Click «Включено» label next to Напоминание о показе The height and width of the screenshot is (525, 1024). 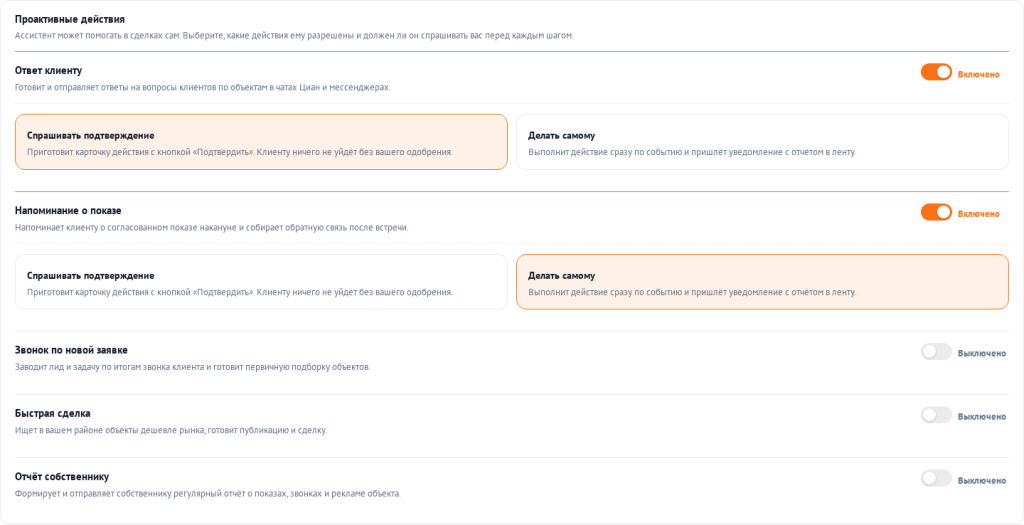pyautogui.click(x=978, y=214)
